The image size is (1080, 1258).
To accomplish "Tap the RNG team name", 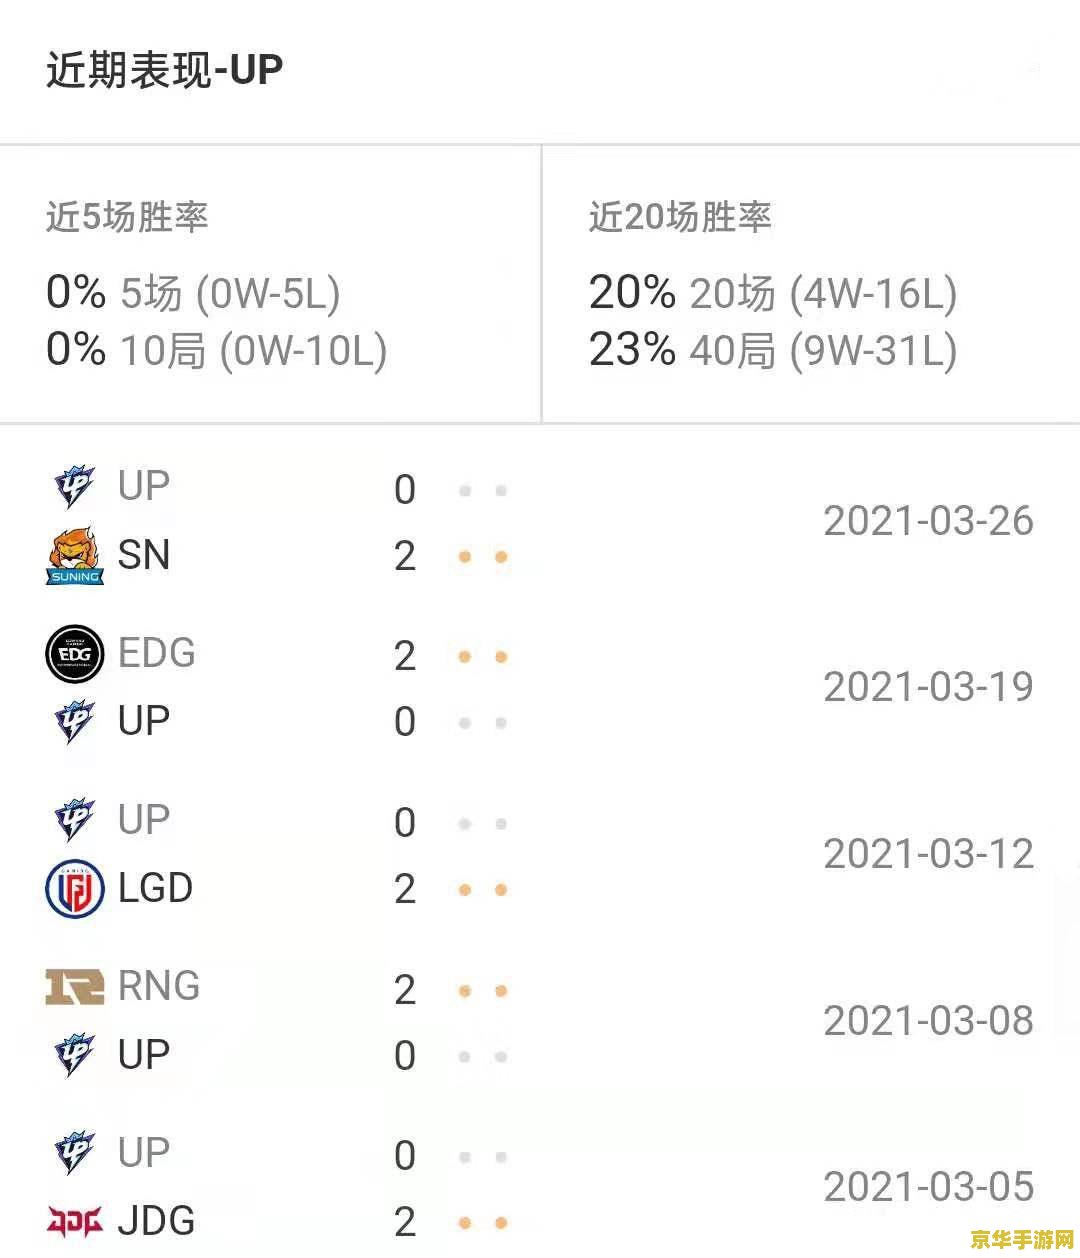I will click(x=159, y=986).
